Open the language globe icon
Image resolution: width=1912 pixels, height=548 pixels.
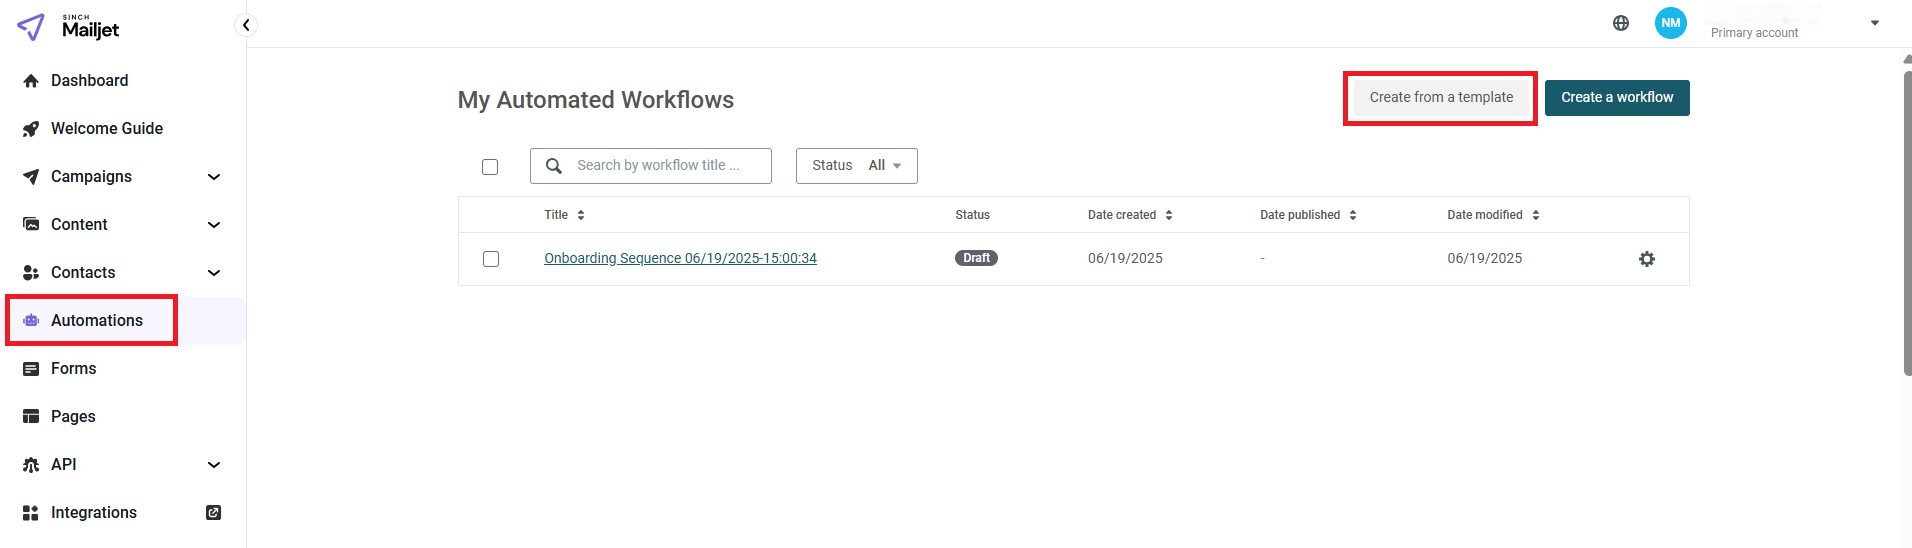coord(1621,23)
